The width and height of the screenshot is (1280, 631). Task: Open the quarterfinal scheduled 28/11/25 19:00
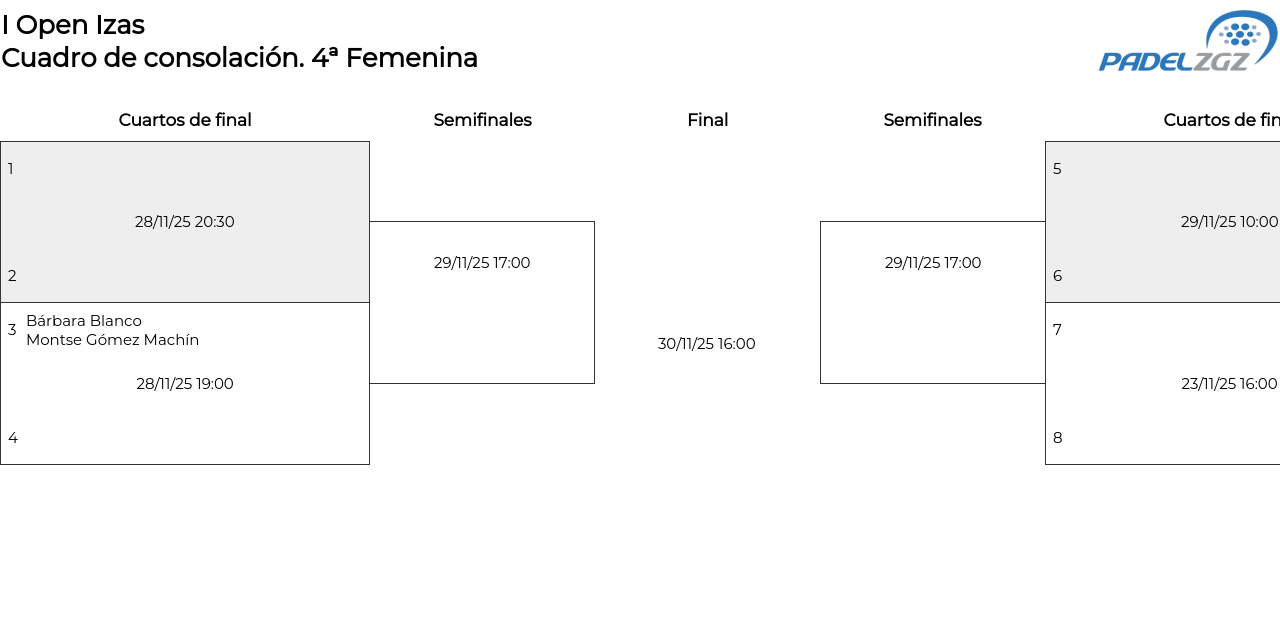[185, 384]
